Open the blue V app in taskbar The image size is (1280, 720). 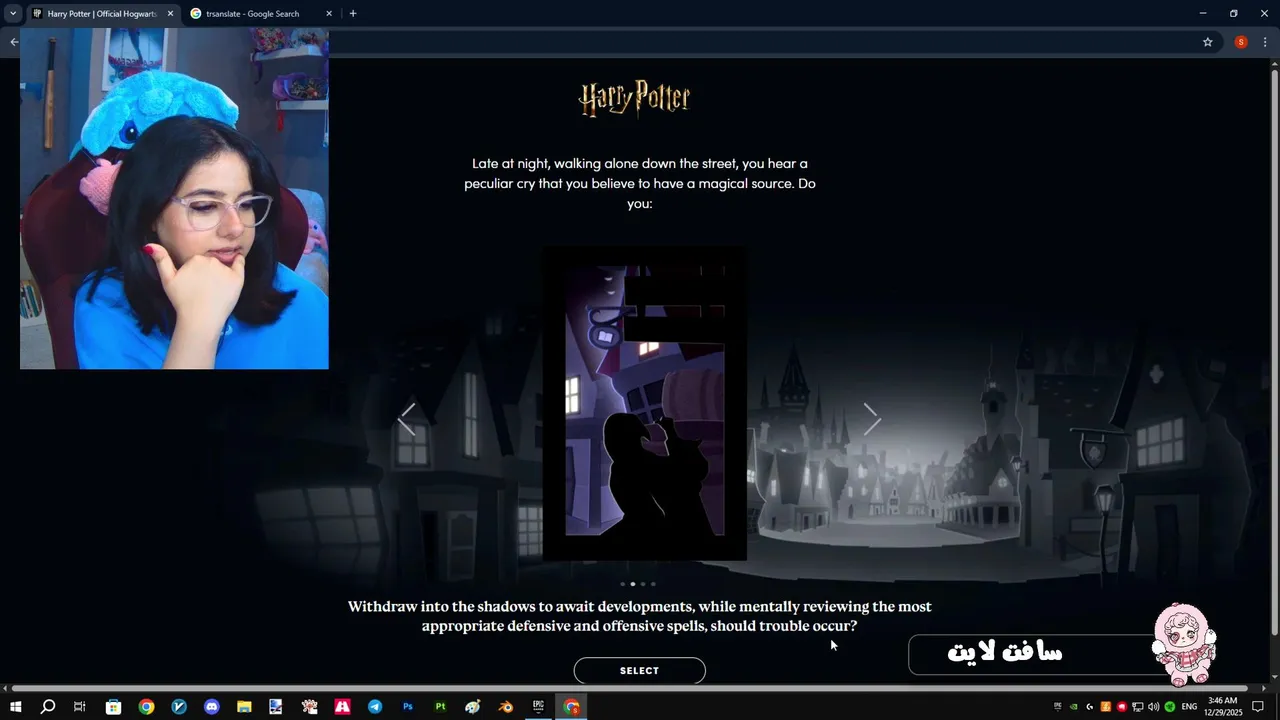[179, 707]
